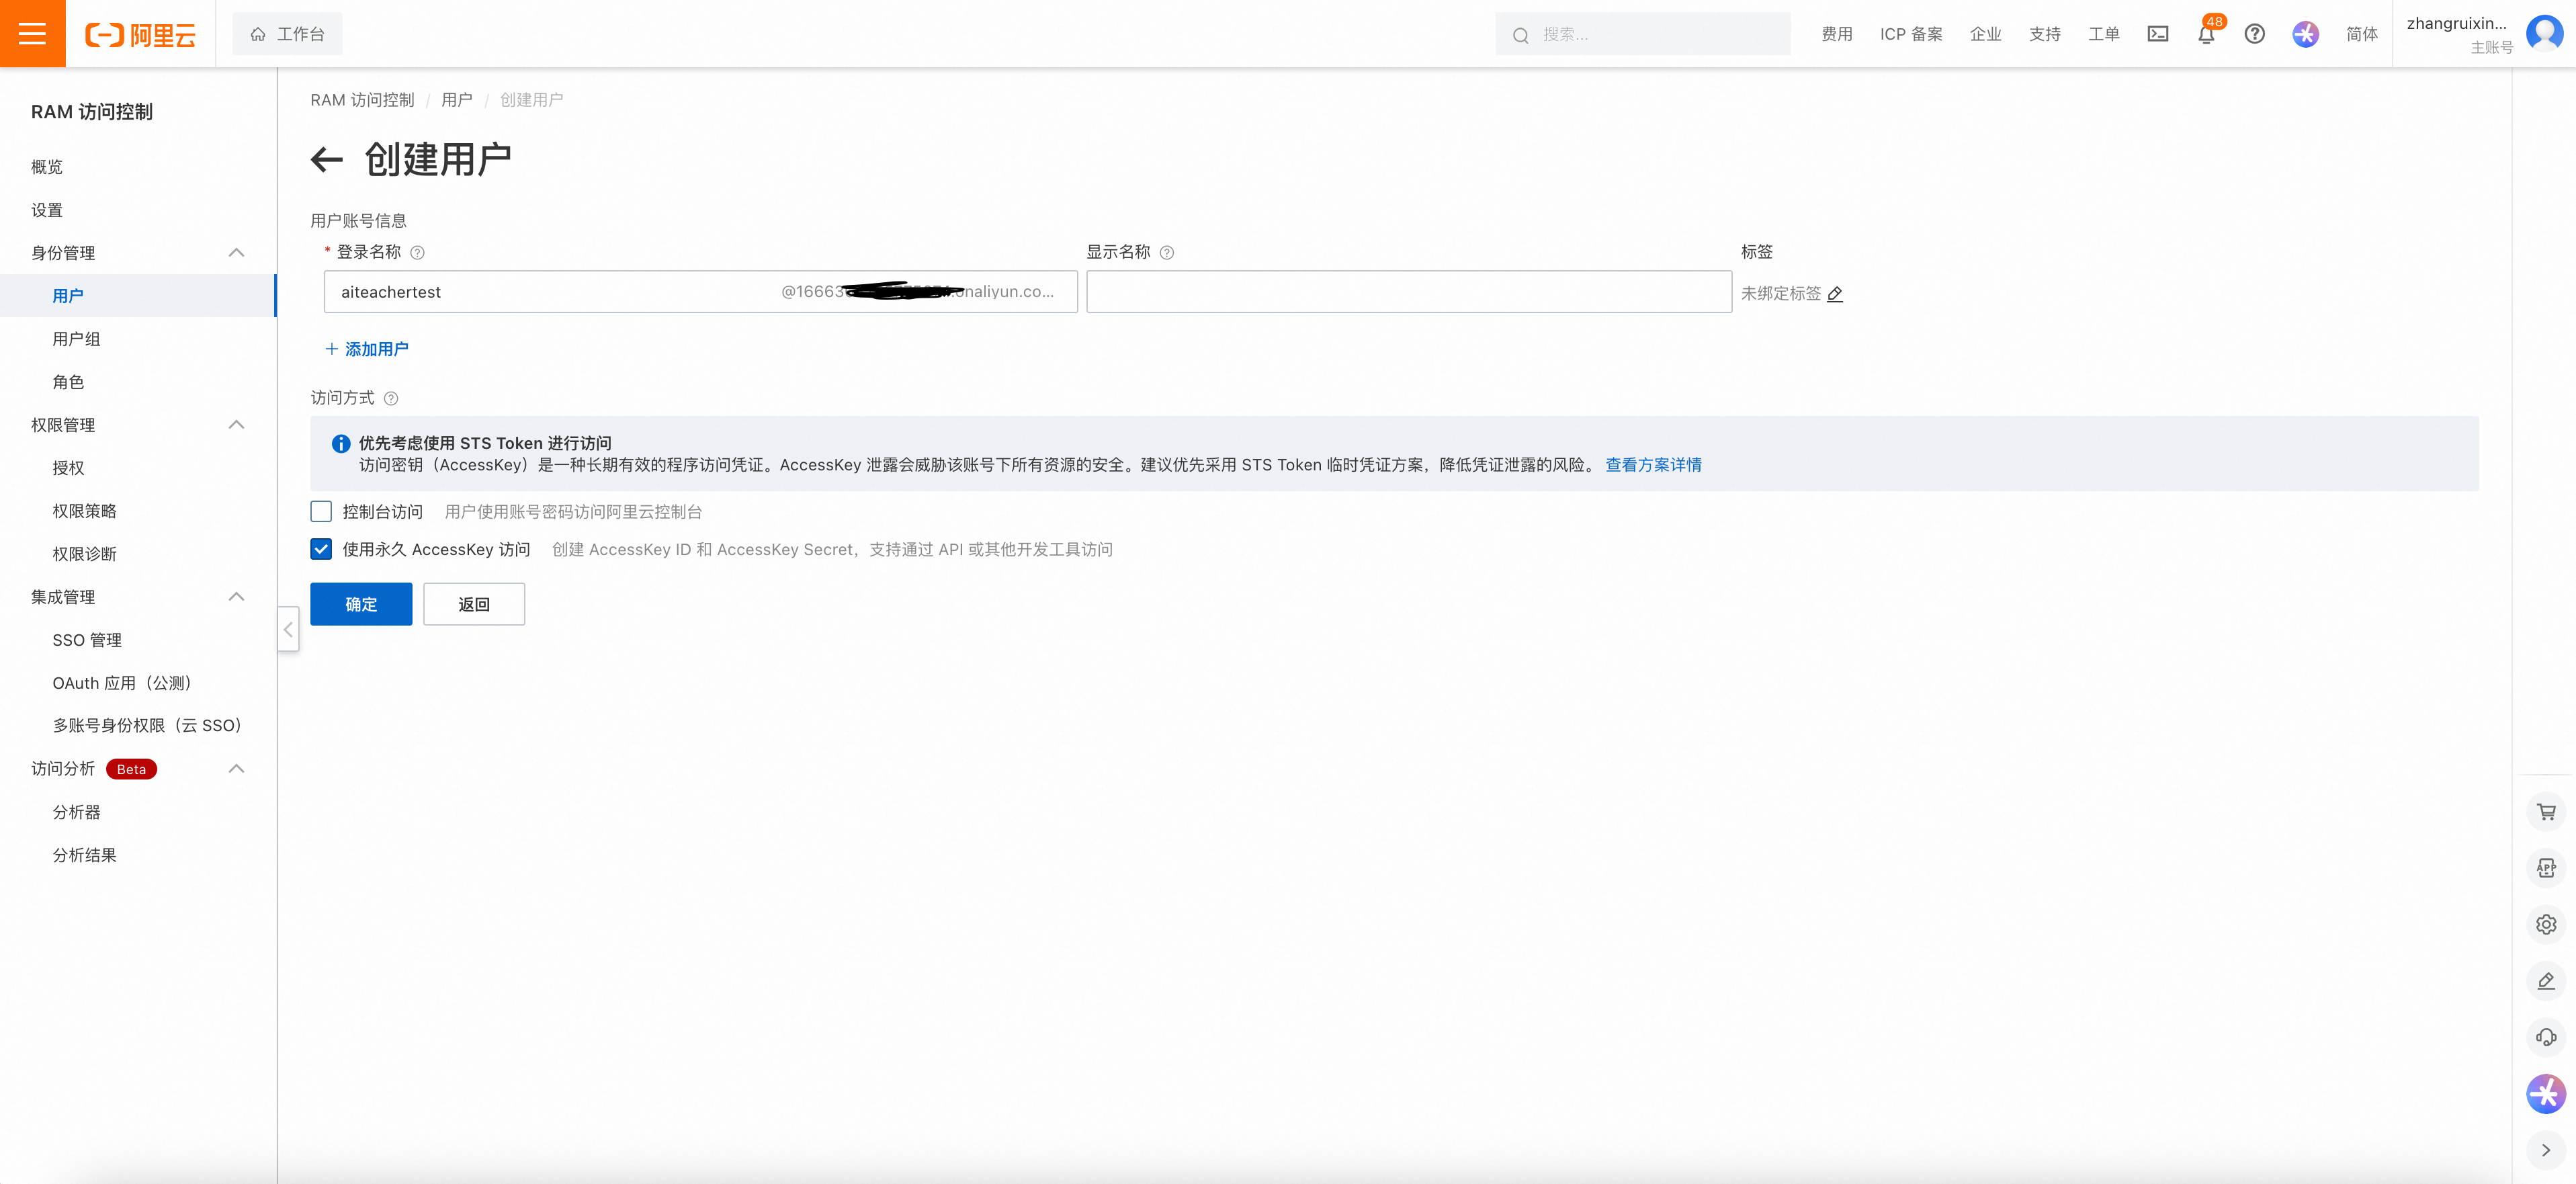Click the user avatar icon

(2543, 33)
